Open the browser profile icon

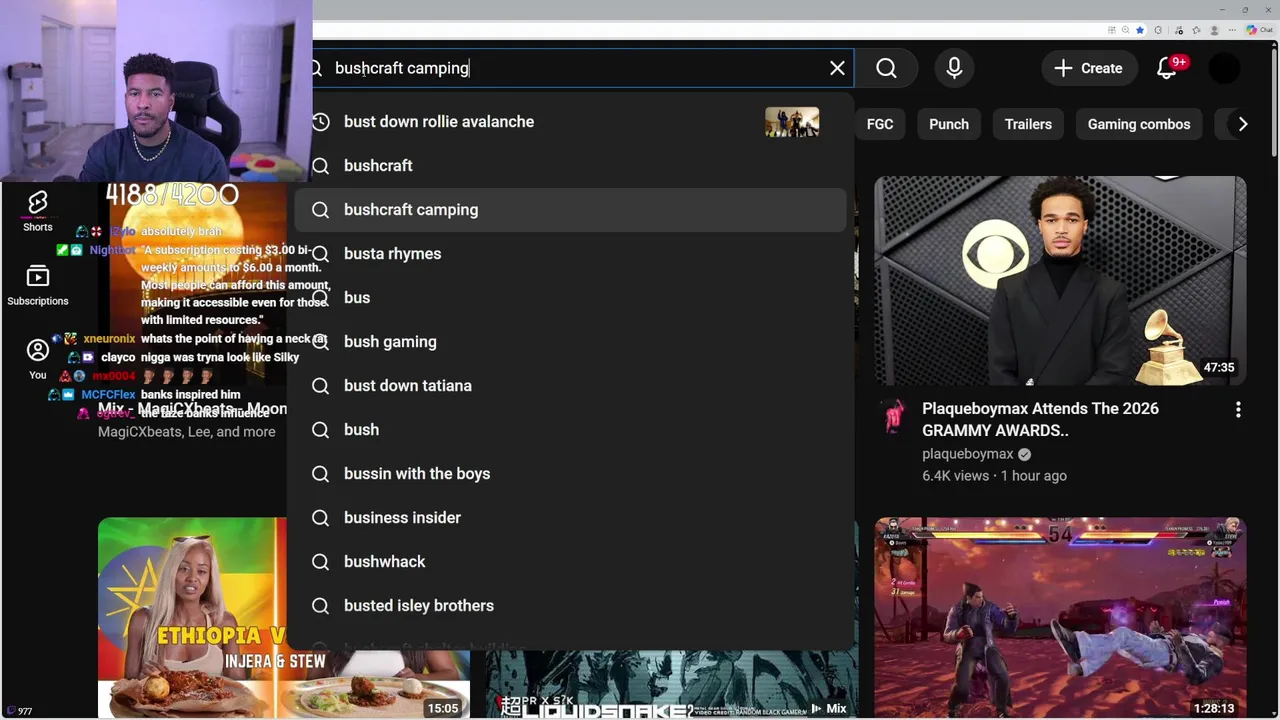pos(1214,30)
